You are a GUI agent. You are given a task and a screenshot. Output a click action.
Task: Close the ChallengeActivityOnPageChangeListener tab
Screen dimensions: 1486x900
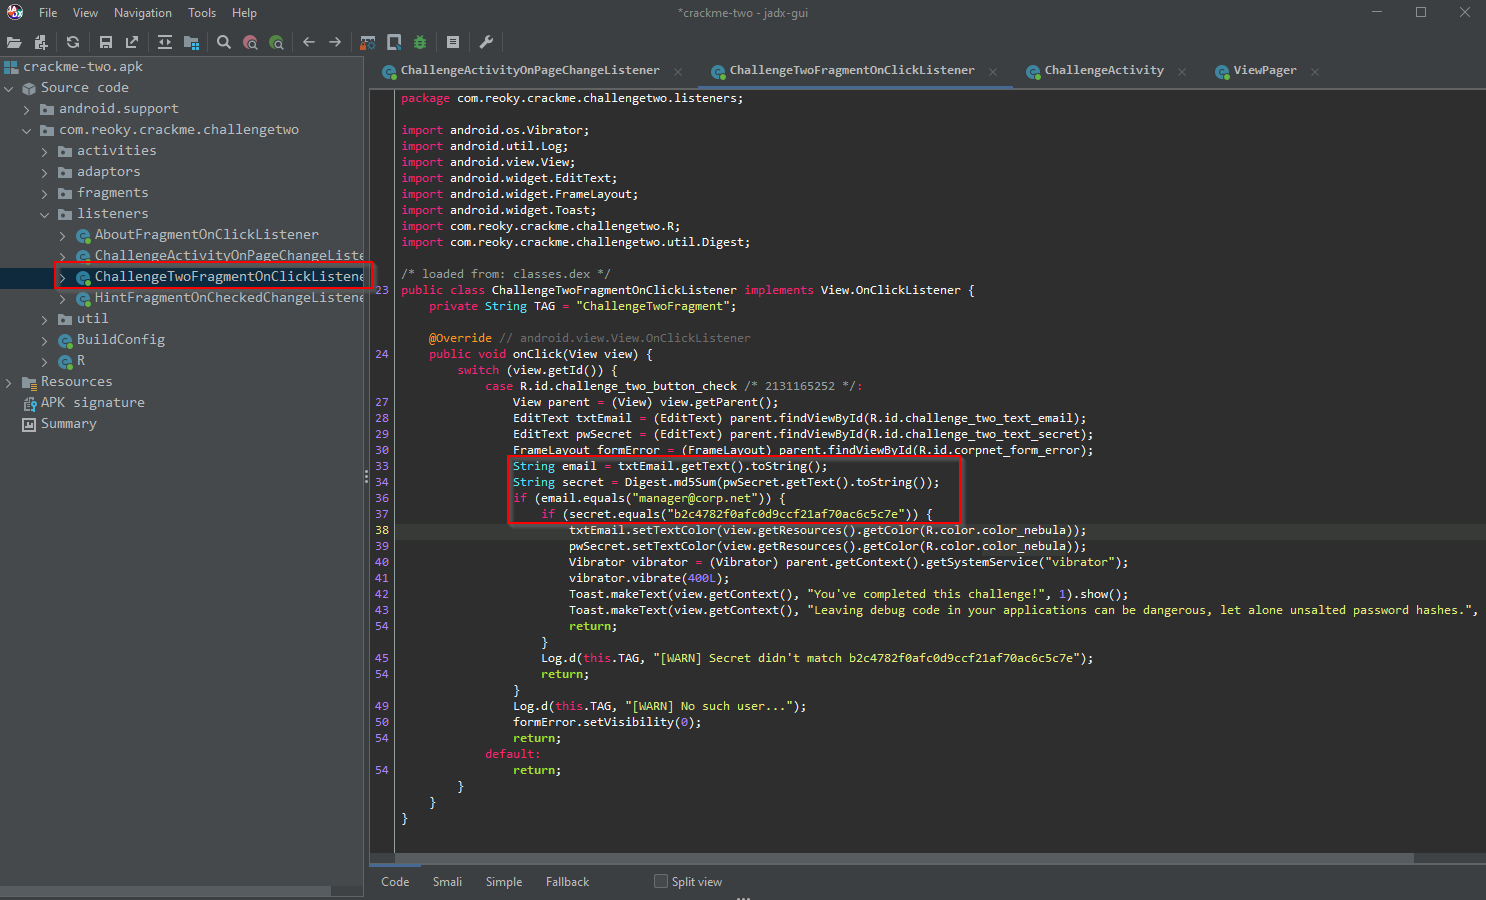tap(678, 72)
